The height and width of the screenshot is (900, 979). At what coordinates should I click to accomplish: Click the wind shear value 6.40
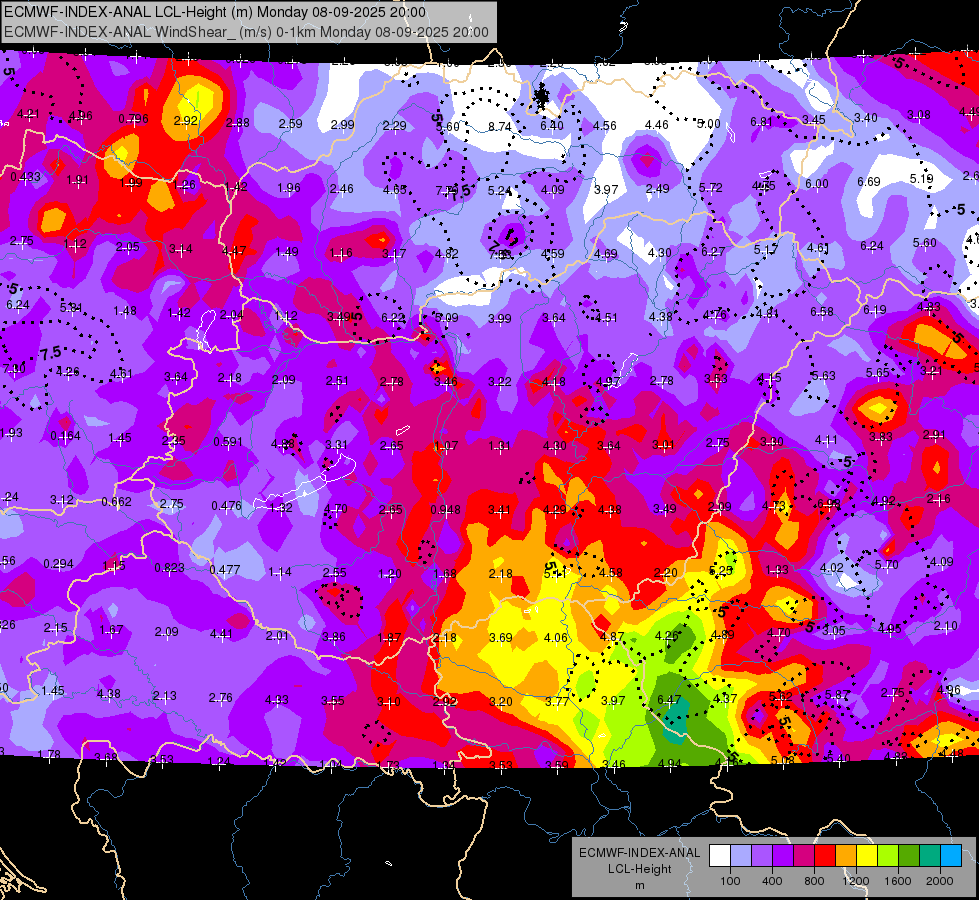[552, 126]
